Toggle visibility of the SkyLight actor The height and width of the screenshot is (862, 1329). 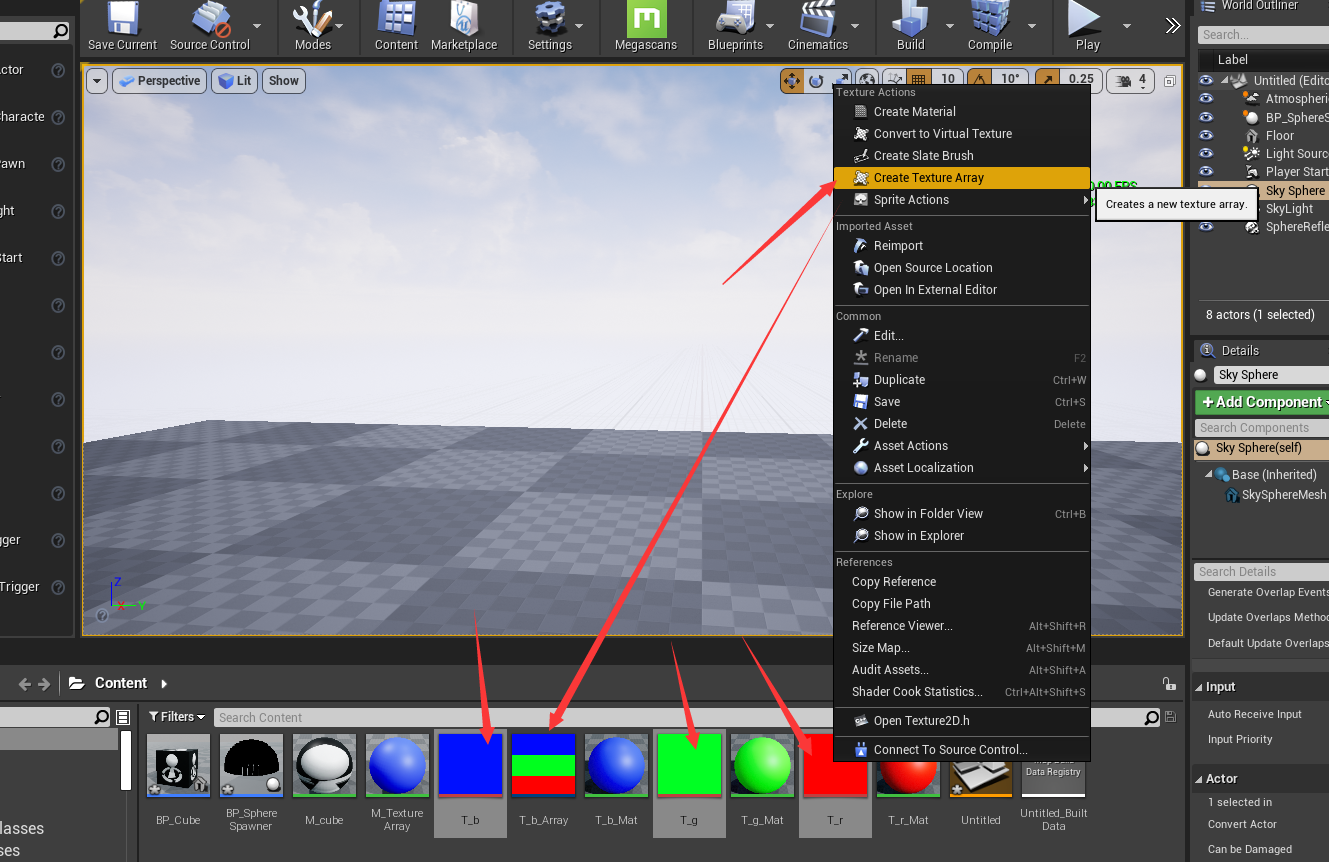1206,209
